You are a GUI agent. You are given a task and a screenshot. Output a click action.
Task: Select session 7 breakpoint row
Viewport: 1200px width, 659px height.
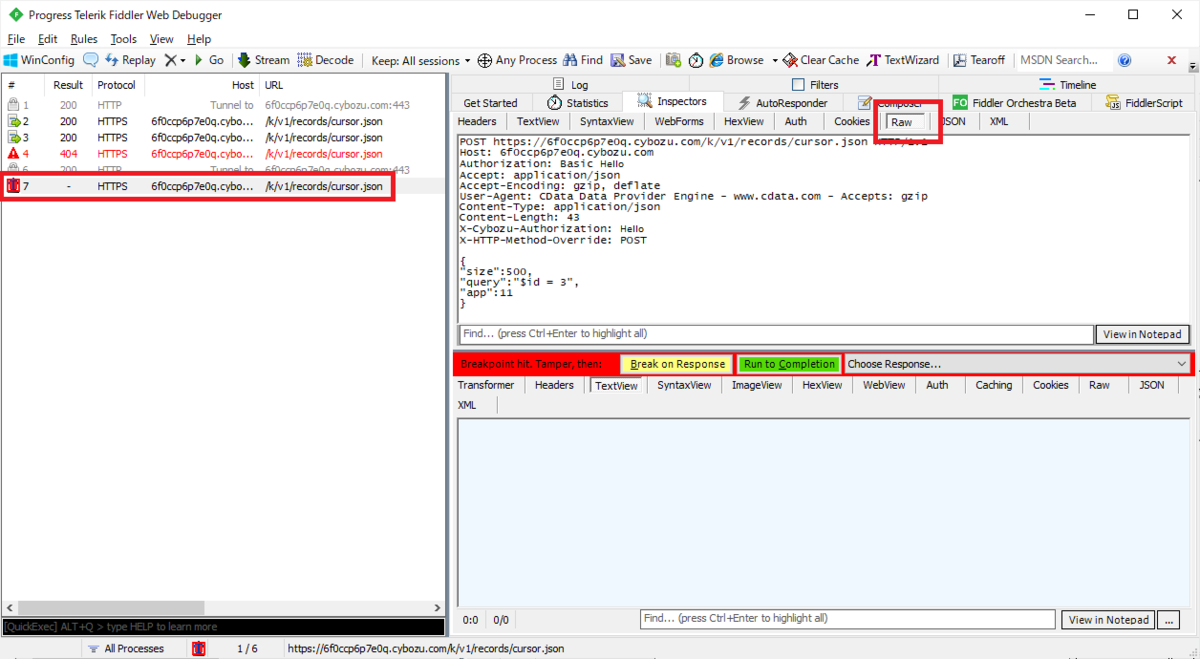223,187
